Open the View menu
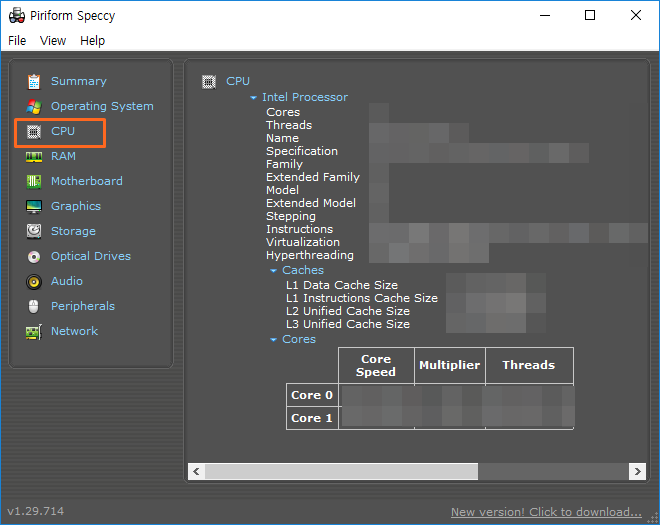Image resolution: width=660 pixels, height=525 pixels. [53, 40]
